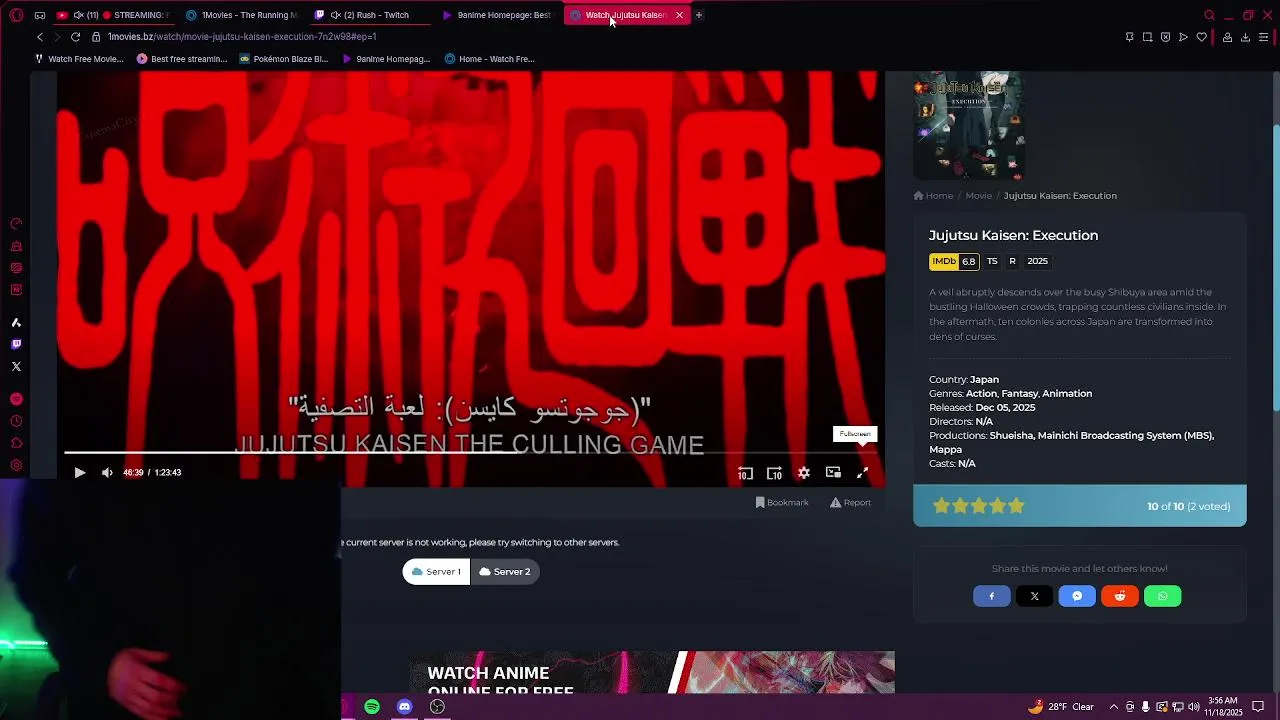Reload the current page
This screenshot has height=720, width=1280.
pyautogui.click(x=75, y=37)
